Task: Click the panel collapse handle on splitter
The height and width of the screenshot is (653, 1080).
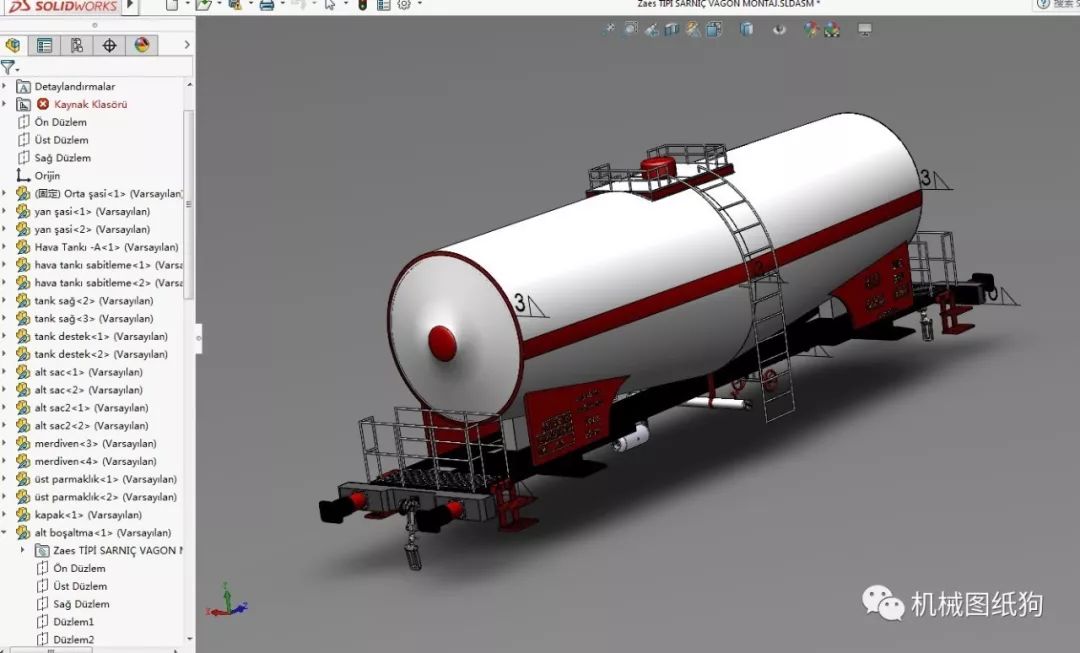Action: pos(198,338)
